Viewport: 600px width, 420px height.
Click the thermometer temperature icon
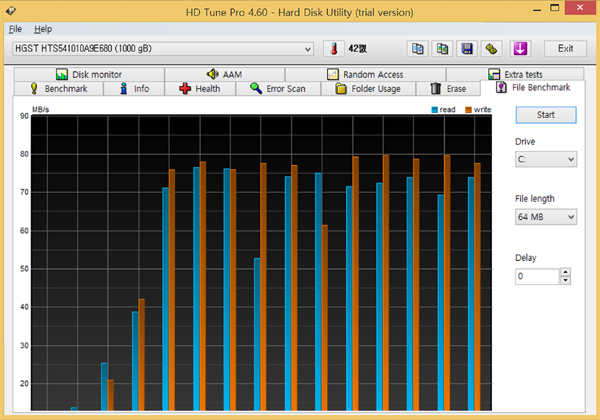point(334,49)
